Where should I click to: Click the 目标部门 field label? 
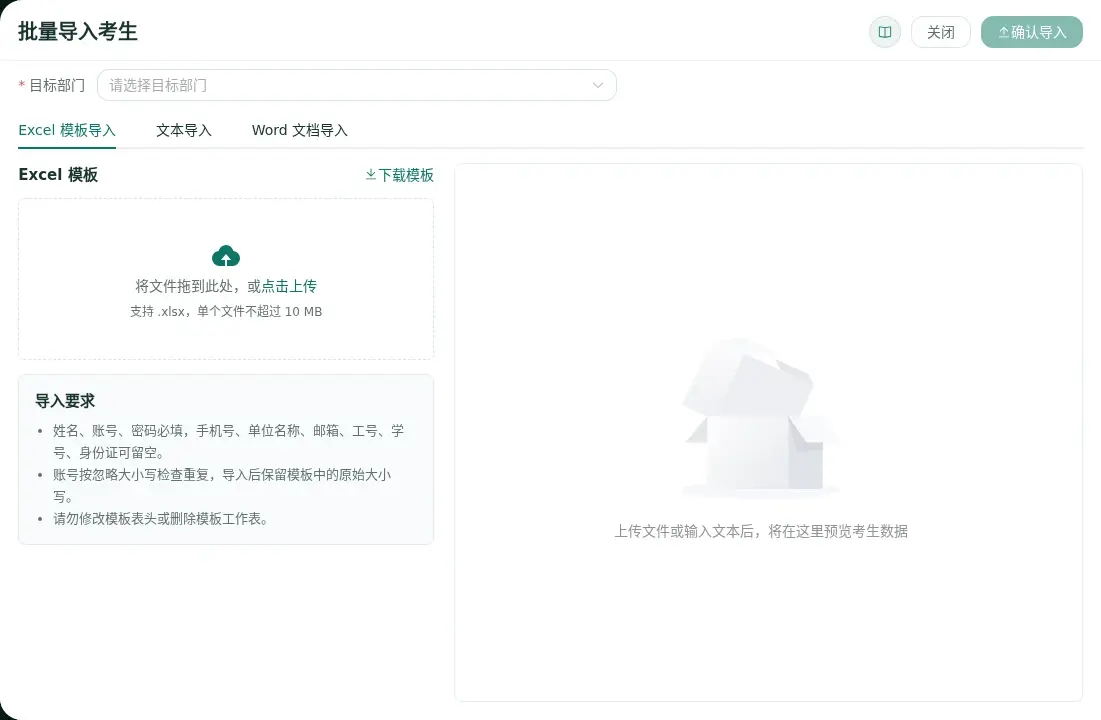56,85
